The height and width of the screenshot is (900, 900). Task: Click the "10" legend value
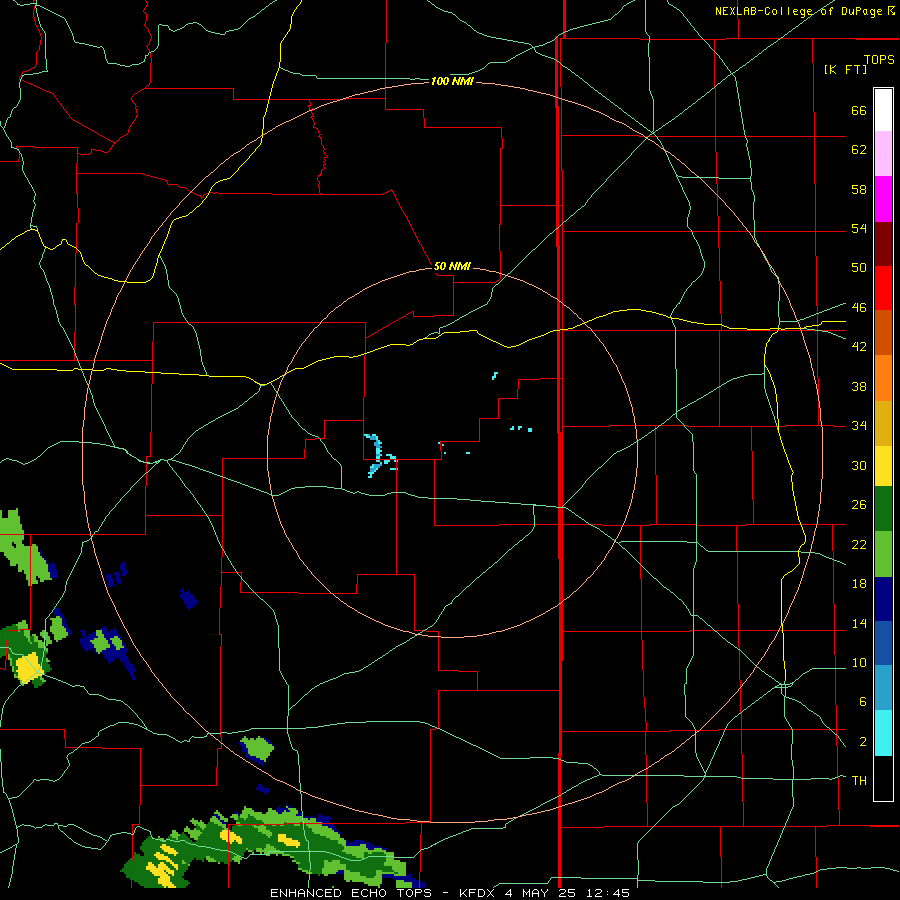click(x=859, y=662)
